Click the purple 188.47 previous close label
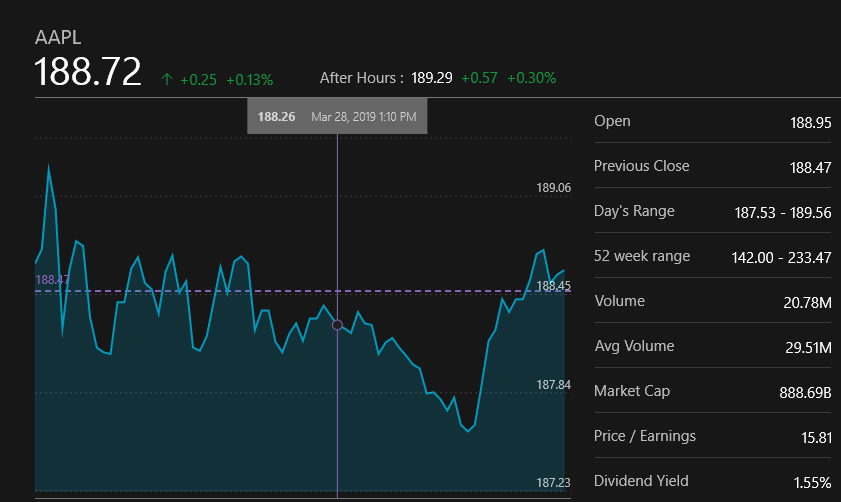The image size is (841, 502). 51,280
